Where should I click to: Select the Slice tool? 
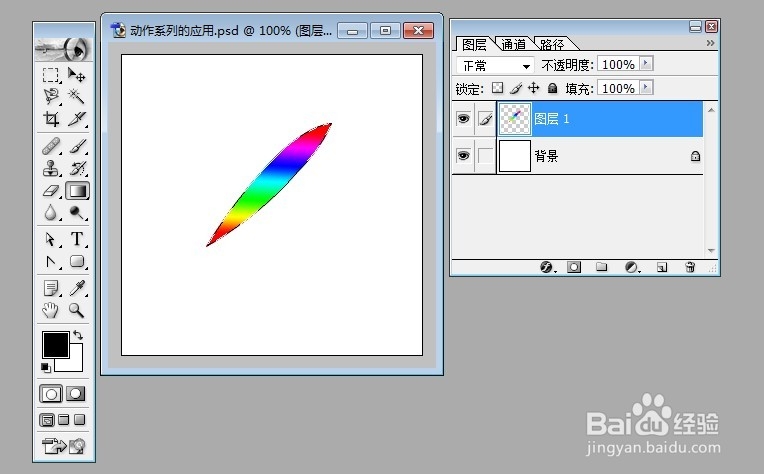click(x=76, y=118)
